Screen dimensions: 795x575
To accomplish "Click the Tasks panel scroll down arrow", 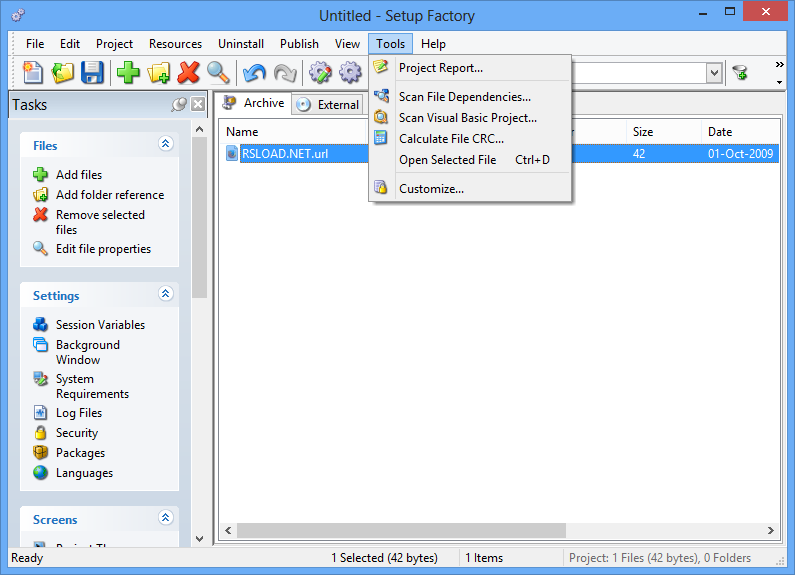I will [199, 538].
